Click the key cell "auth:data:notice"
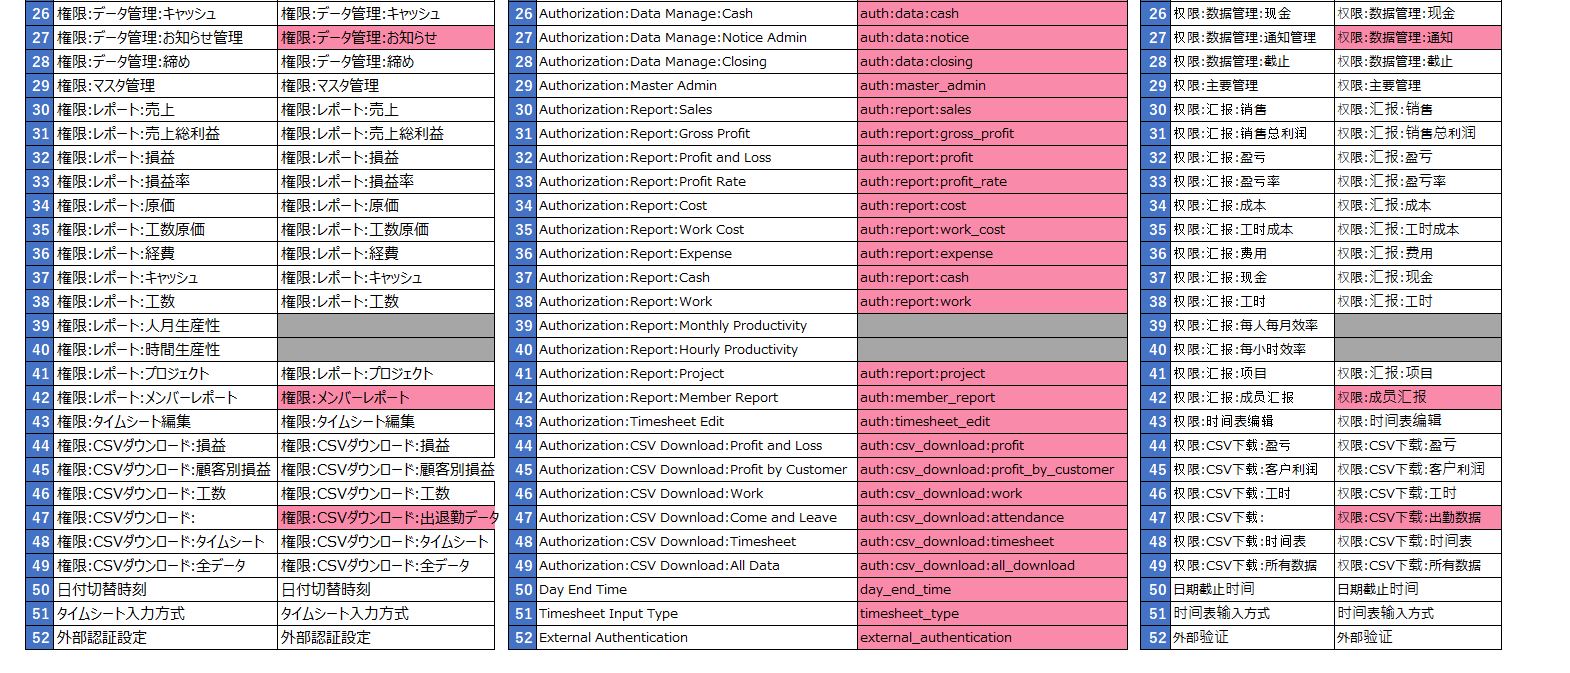The image size is (1570, 673). tap(992, 38)
